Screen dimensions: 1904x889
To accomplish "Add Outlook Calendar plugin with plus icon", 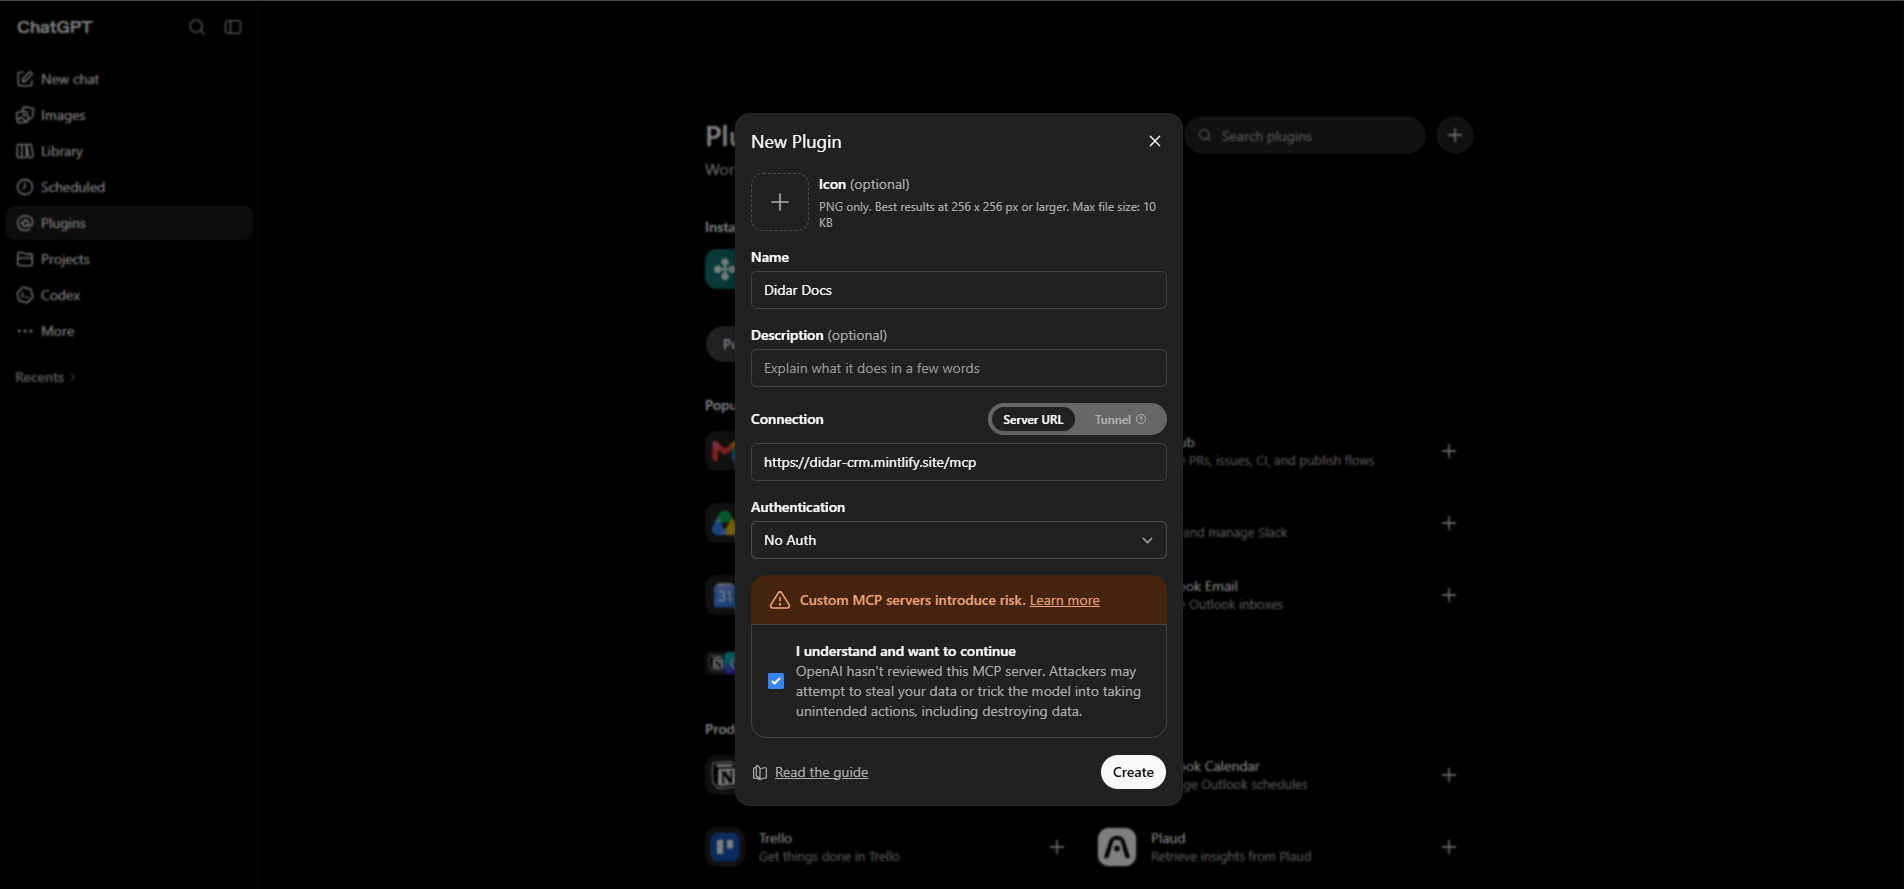I will pyautogui.click(x=1449, y=775).
